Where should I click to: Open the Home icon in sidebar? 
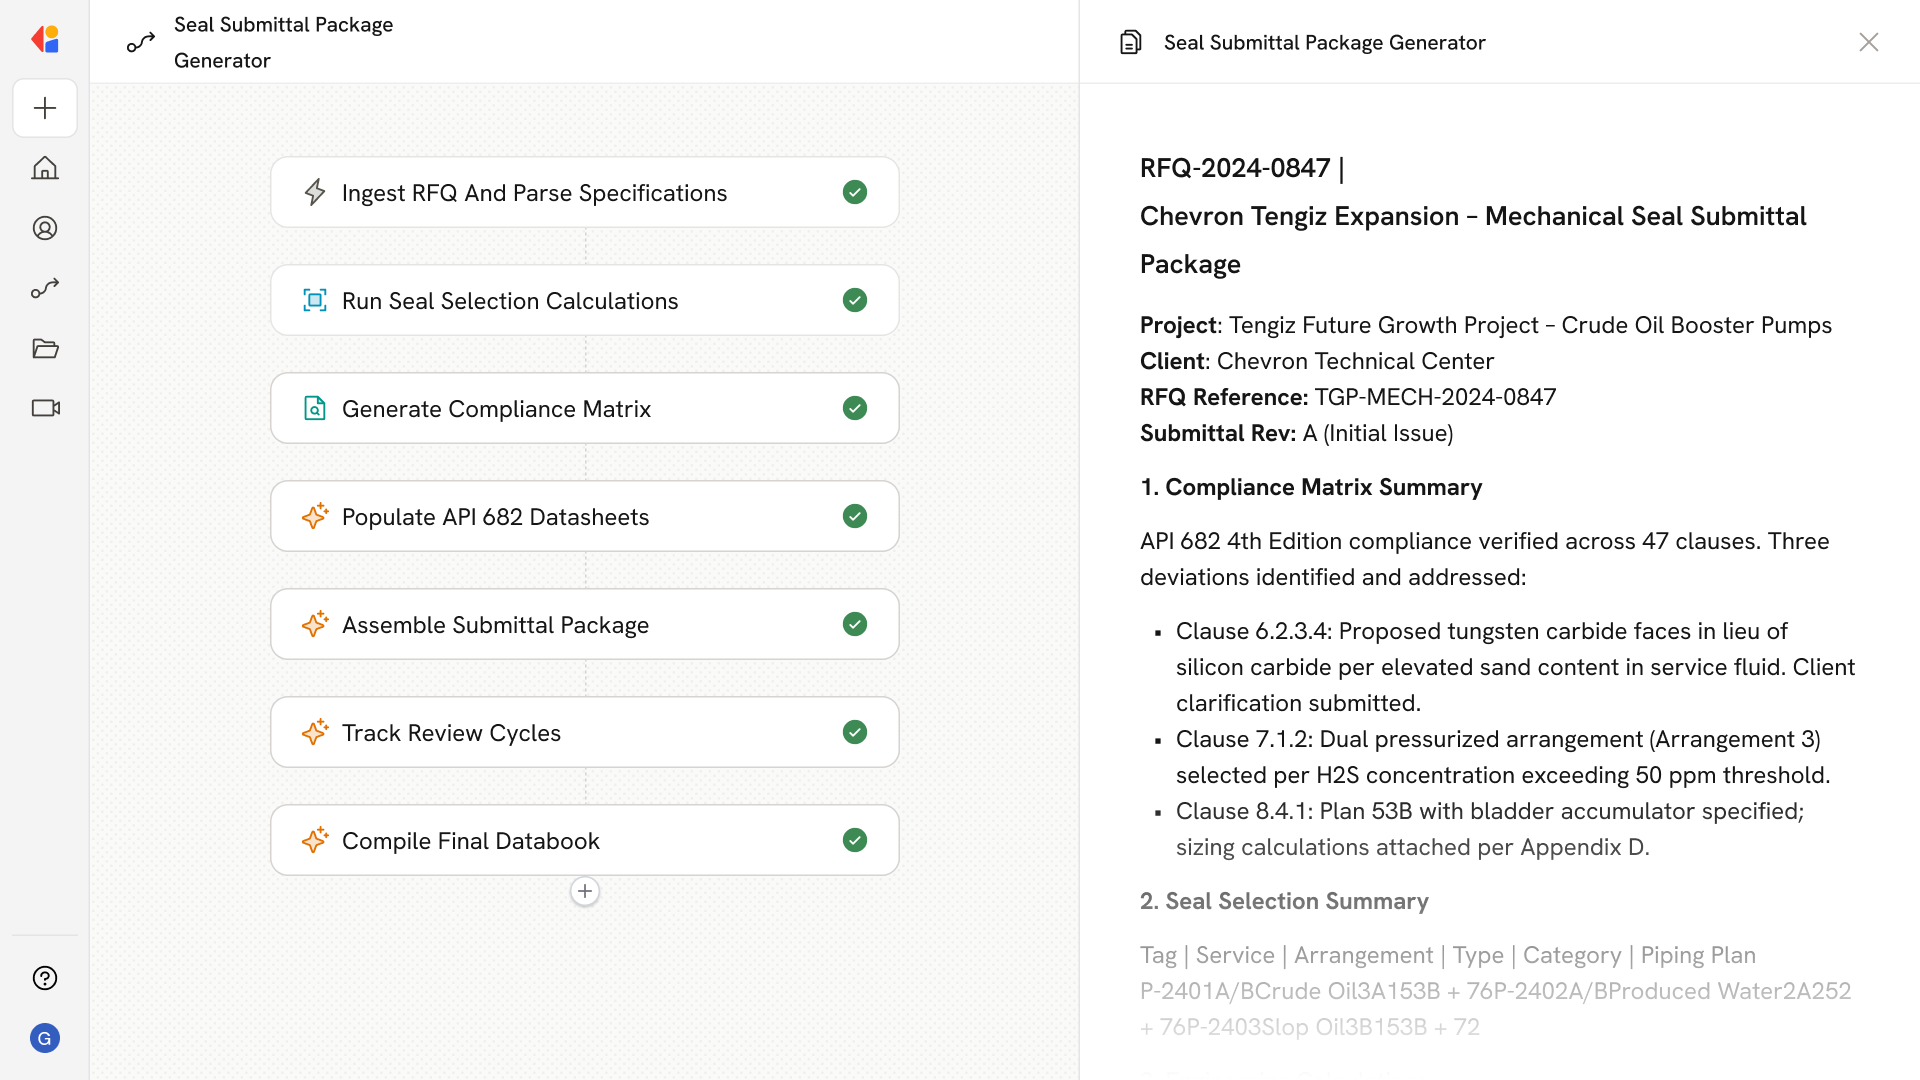pos(45,168)
